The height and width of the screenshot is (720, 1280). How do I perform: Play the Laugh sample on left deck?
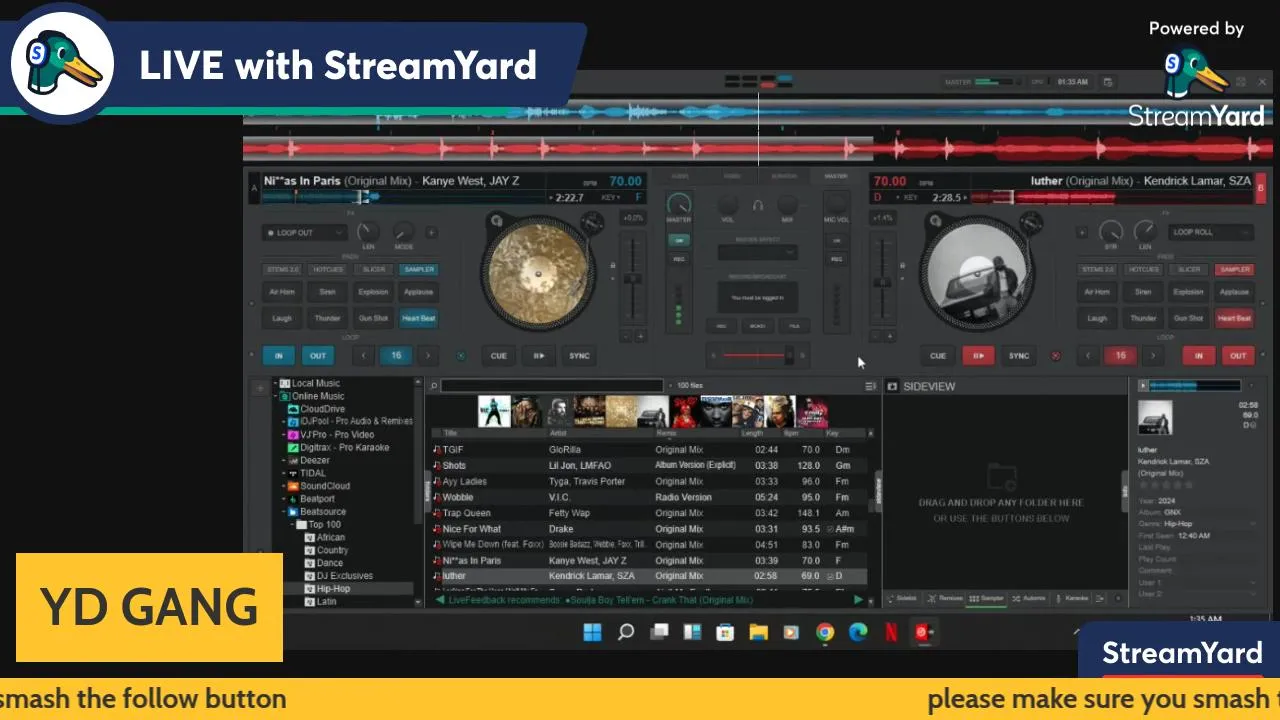coord(281,318)
